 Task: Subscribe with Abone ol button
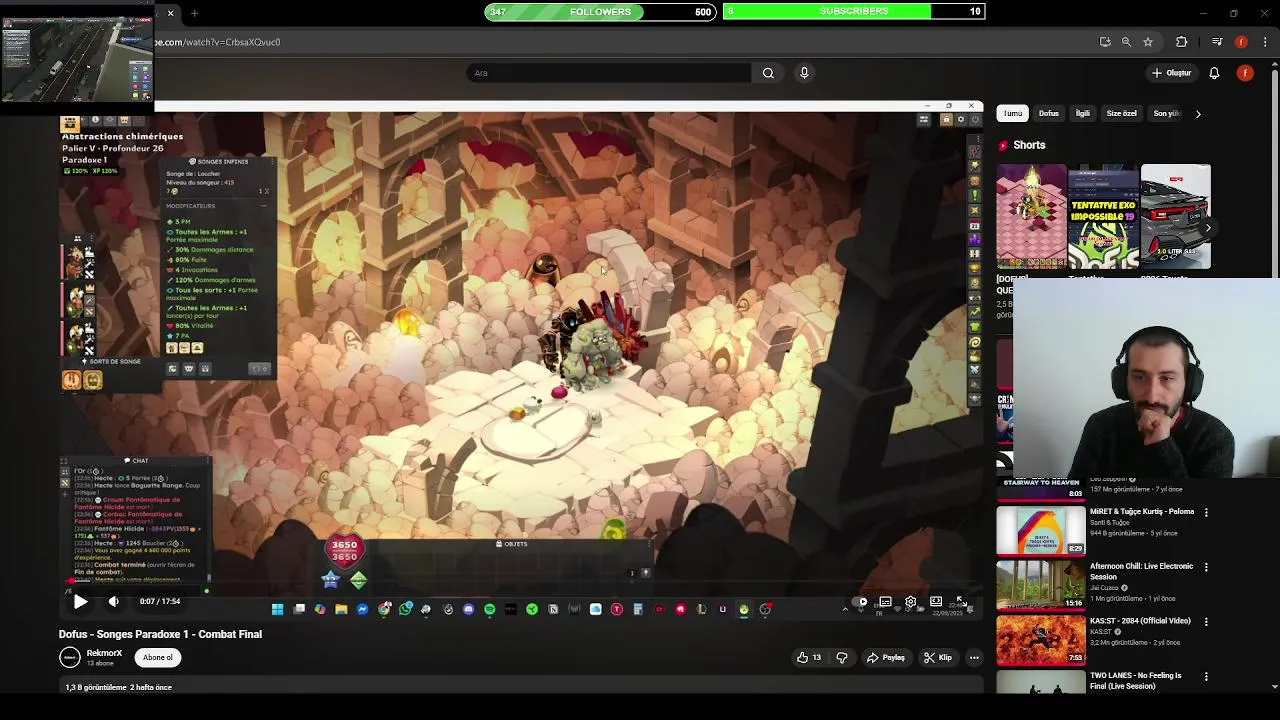(157, 658)
